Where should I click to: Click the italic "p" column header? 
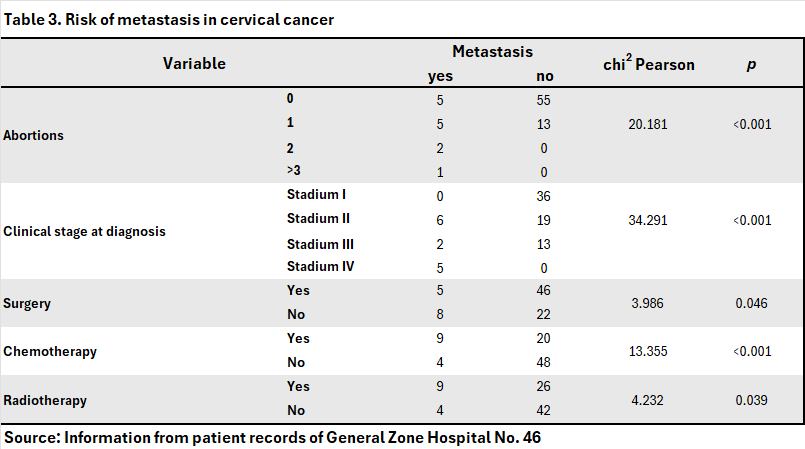pyautogui.click(x=750, y=64)
